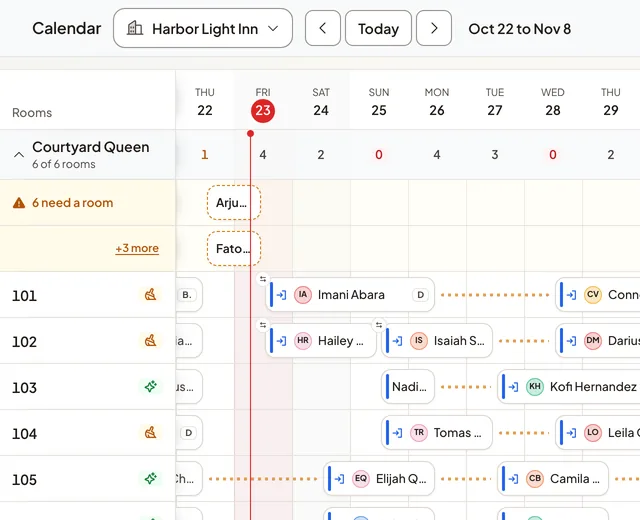Click availability count 1 under Thursday 22
The width and height of the screenshot is (640, 520).
point(205,155)
